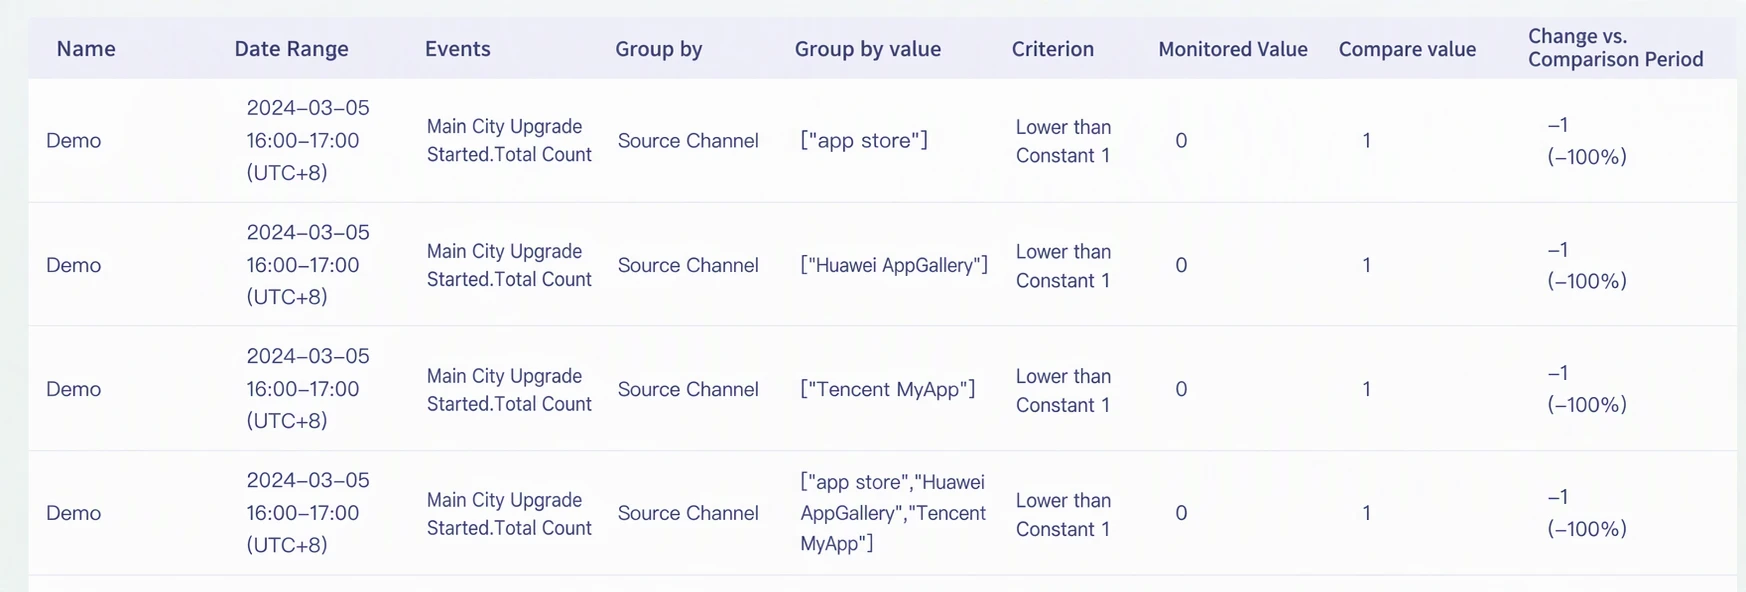Click Main City Upgrade event in the last row
The image size is (1746, 592).
(509, 514)
